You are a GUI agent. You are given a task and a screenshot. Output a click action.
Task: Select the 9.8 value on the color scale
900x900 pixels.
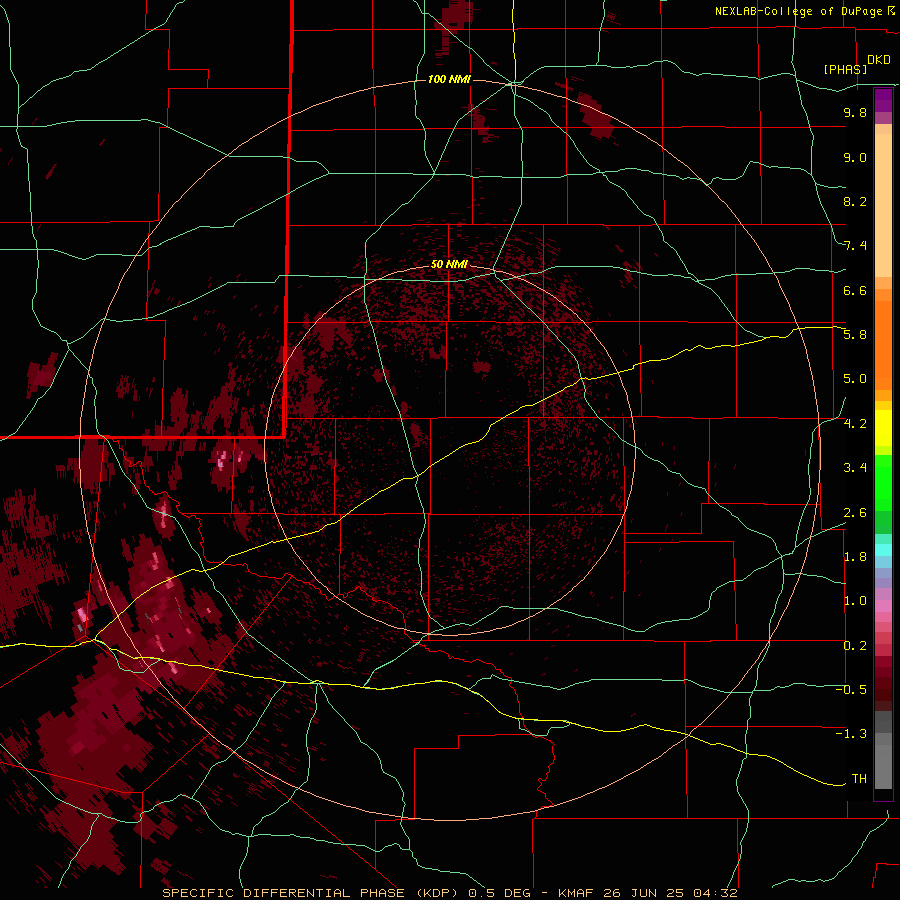coord(855,112)
